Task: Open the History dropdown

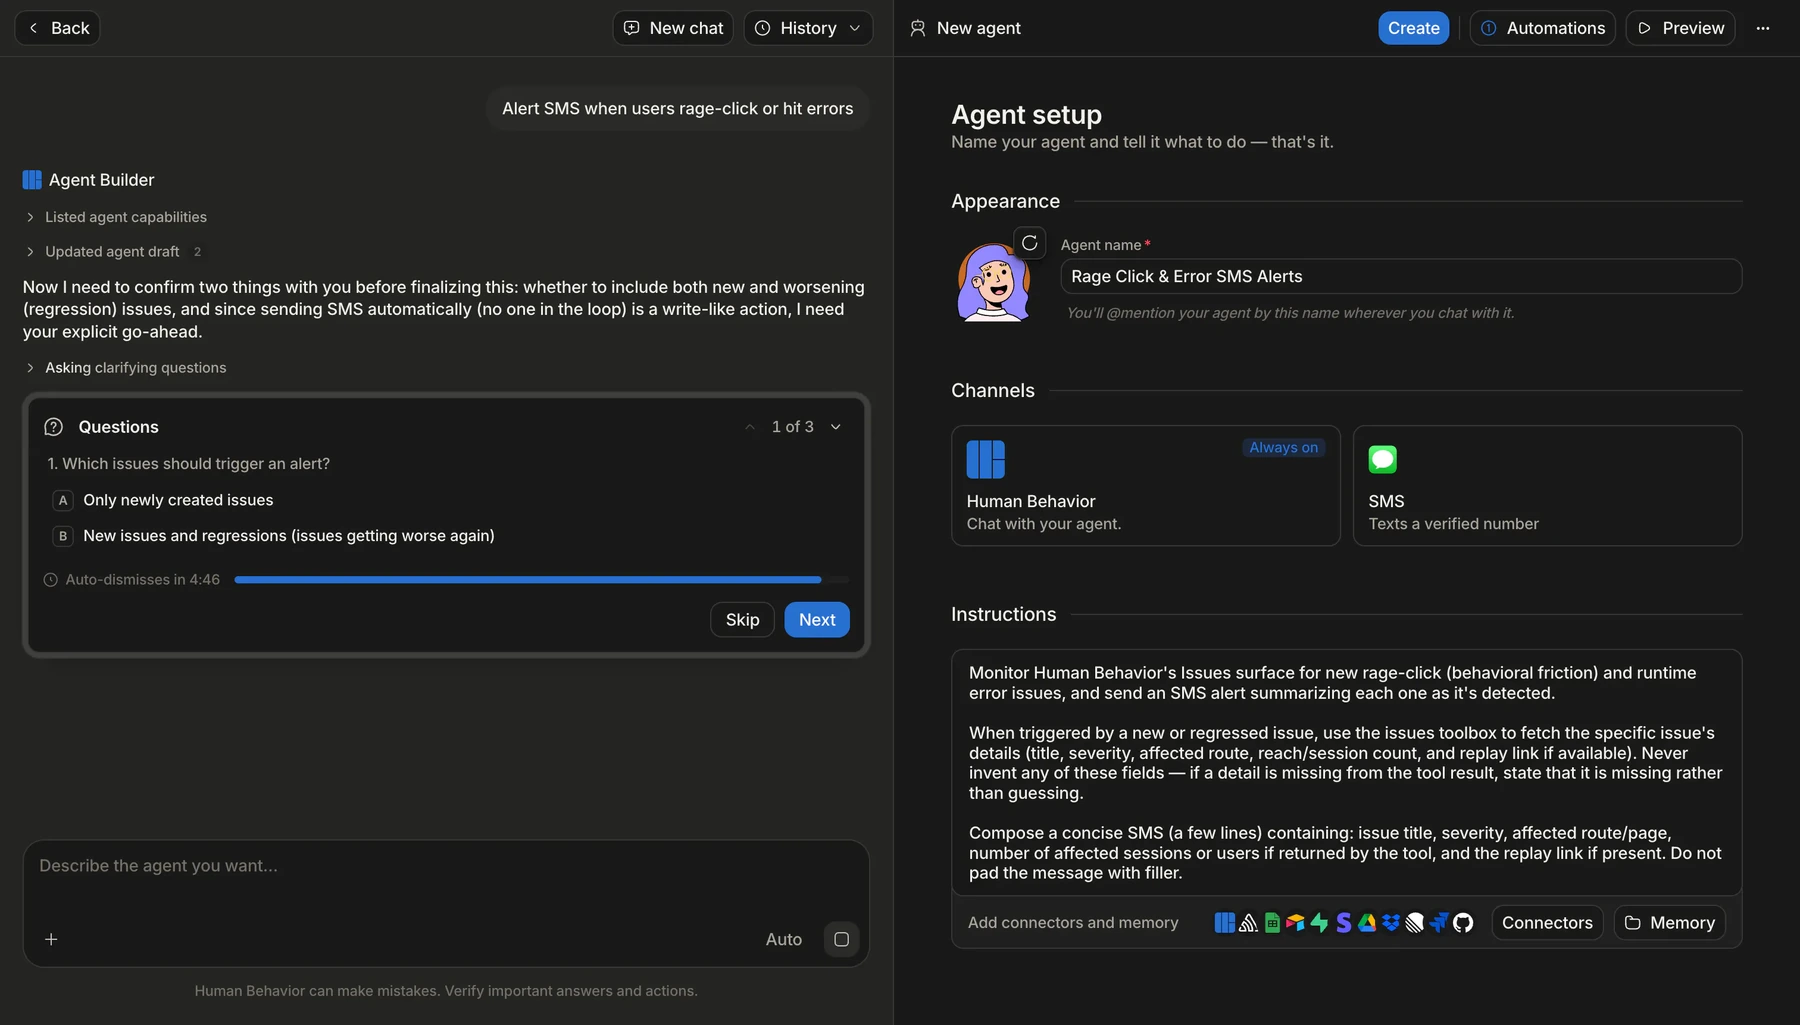Action: point(808,28)
